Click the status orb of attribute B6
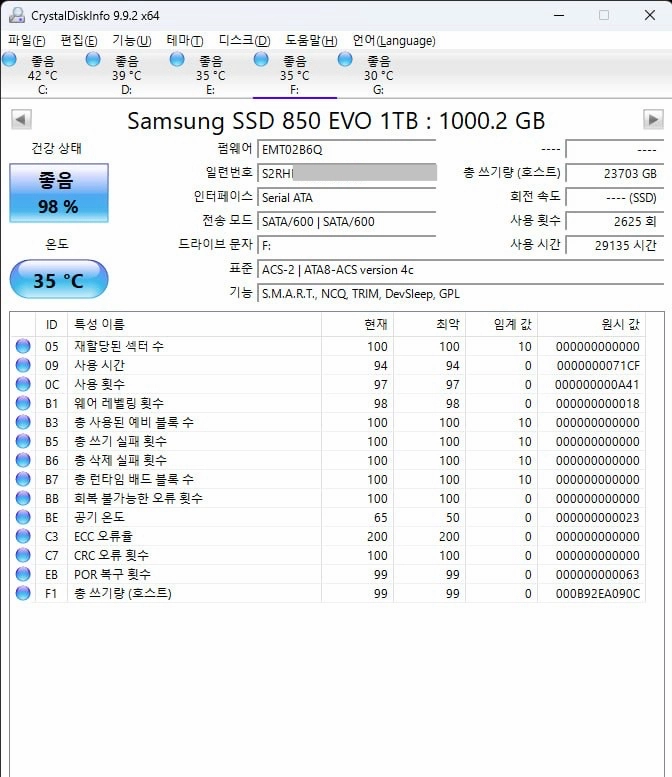The width and height of the screenshot is (672, 777). (x=23, y=460)
